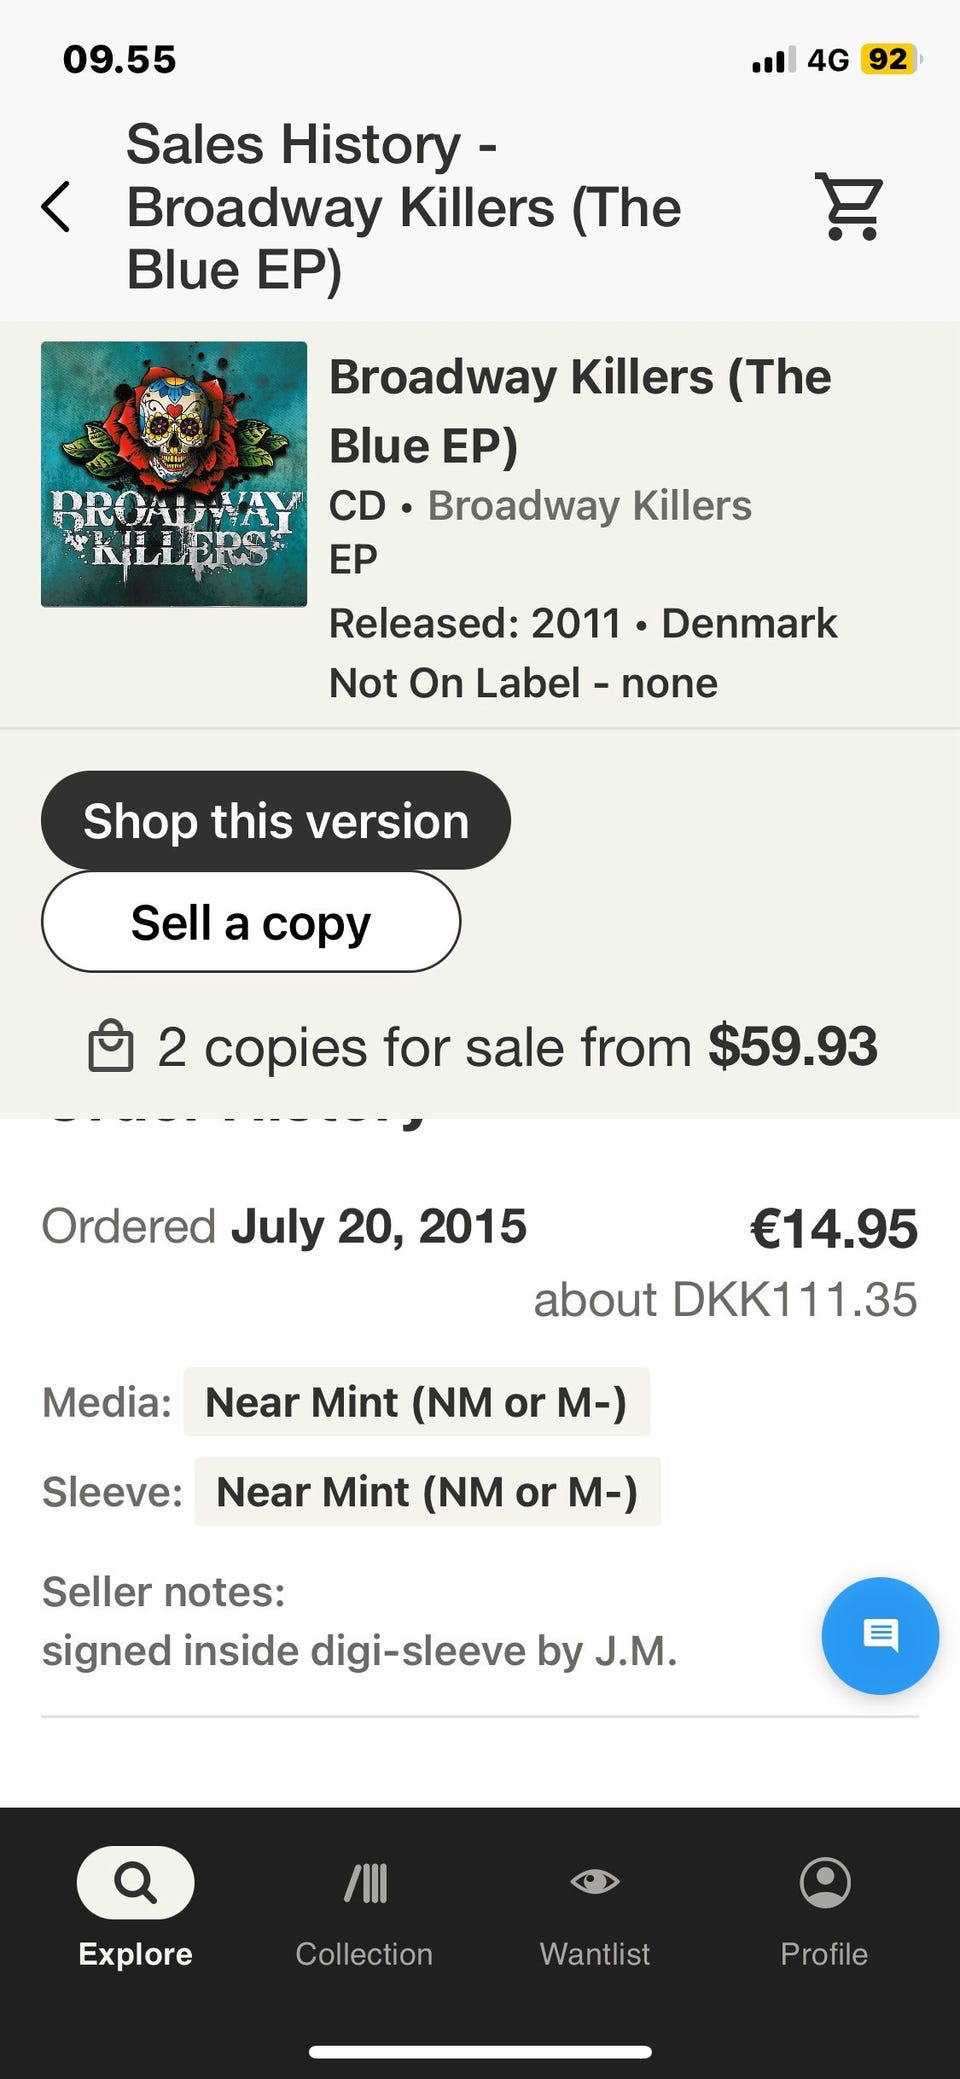Viewport: 960px width, 2079px height.
Task: Tap the Sell a copy button
Action: click(251, 922)
